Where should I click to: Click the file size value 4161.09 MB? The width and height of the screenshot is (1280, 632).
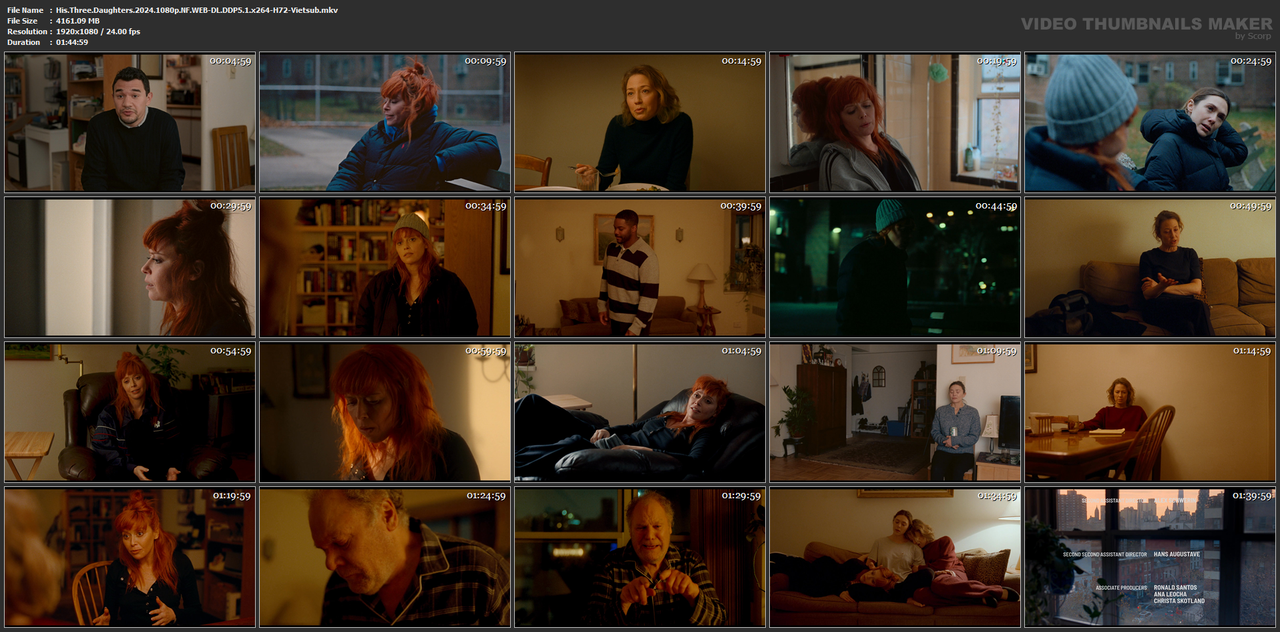tap(78, 21)
